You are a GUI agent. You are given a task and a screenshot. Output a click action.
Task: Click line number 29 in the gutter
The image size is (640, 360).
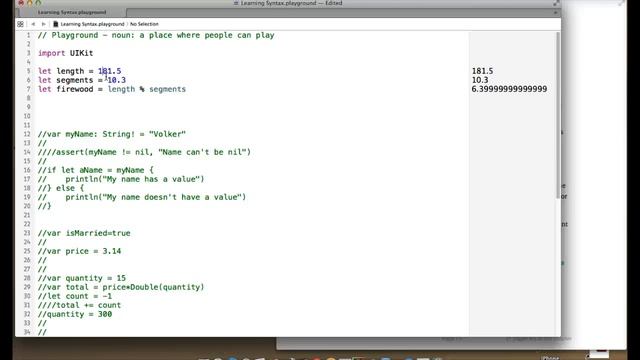click(x=27, y=287)
